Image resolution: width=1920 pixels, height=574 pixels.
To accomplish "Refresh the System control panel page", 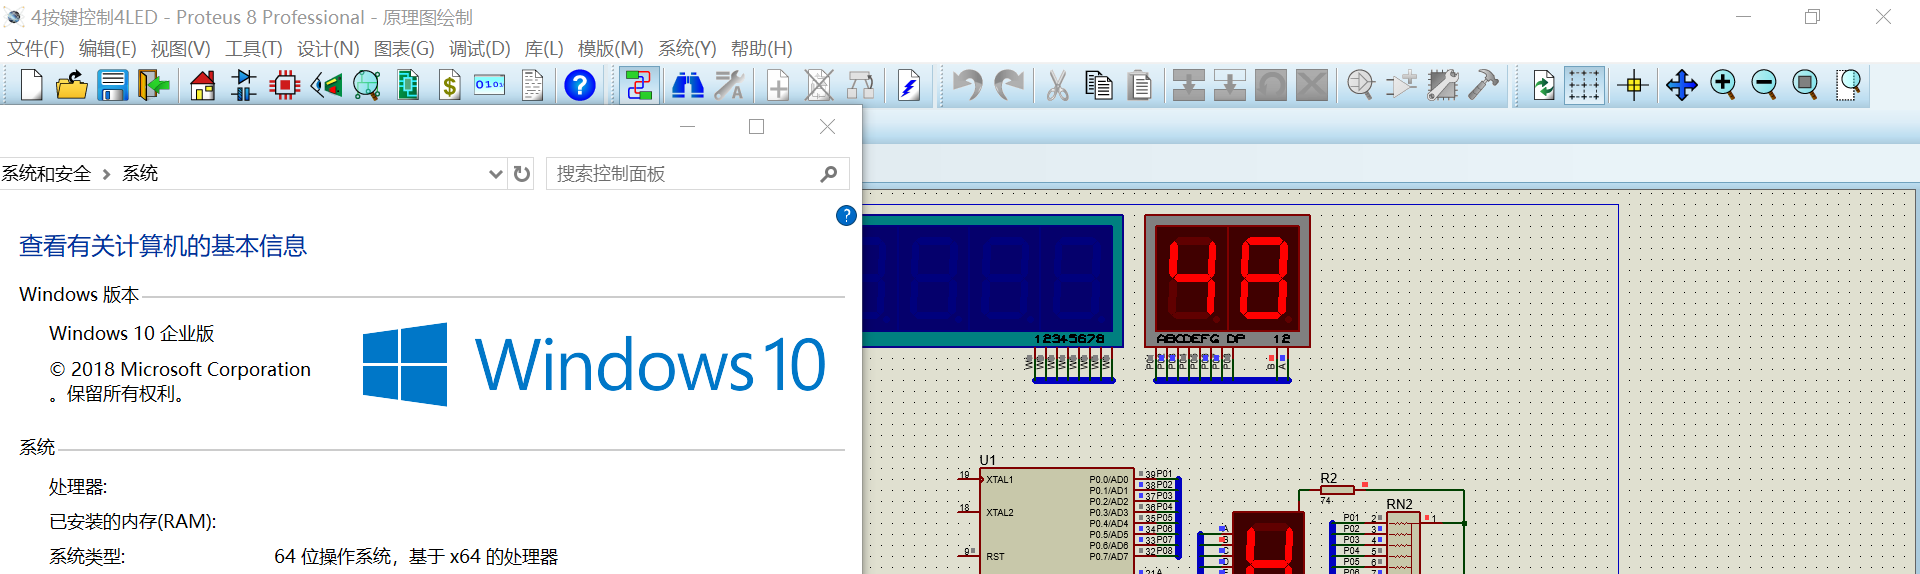I will click(521, 174).
